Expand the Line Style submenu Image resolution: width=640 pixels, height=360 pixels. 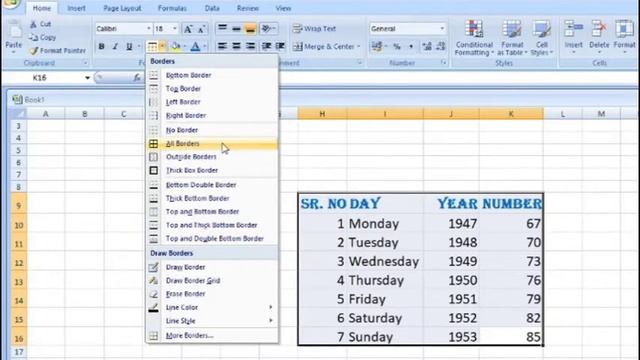[212, 321]
